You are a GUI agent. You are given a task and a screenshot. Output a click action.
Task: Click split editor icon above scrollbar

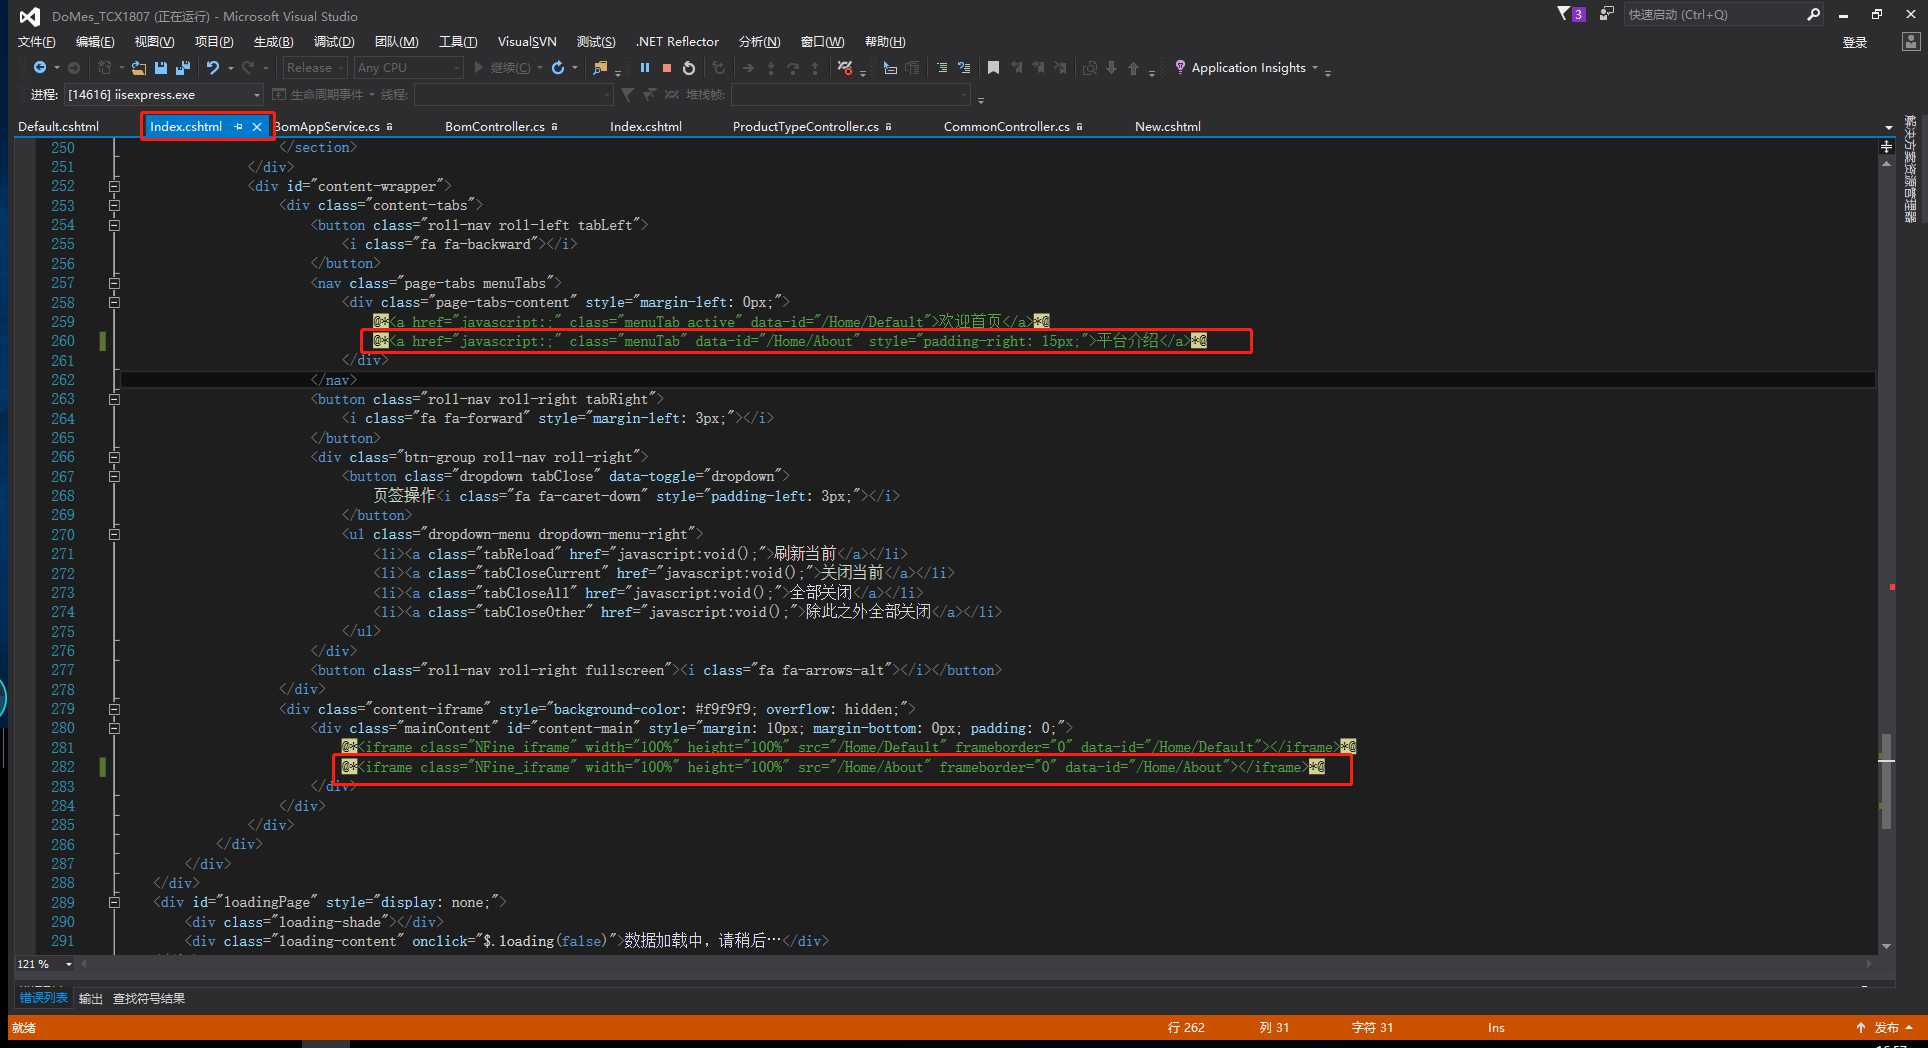pos(1886,146)
